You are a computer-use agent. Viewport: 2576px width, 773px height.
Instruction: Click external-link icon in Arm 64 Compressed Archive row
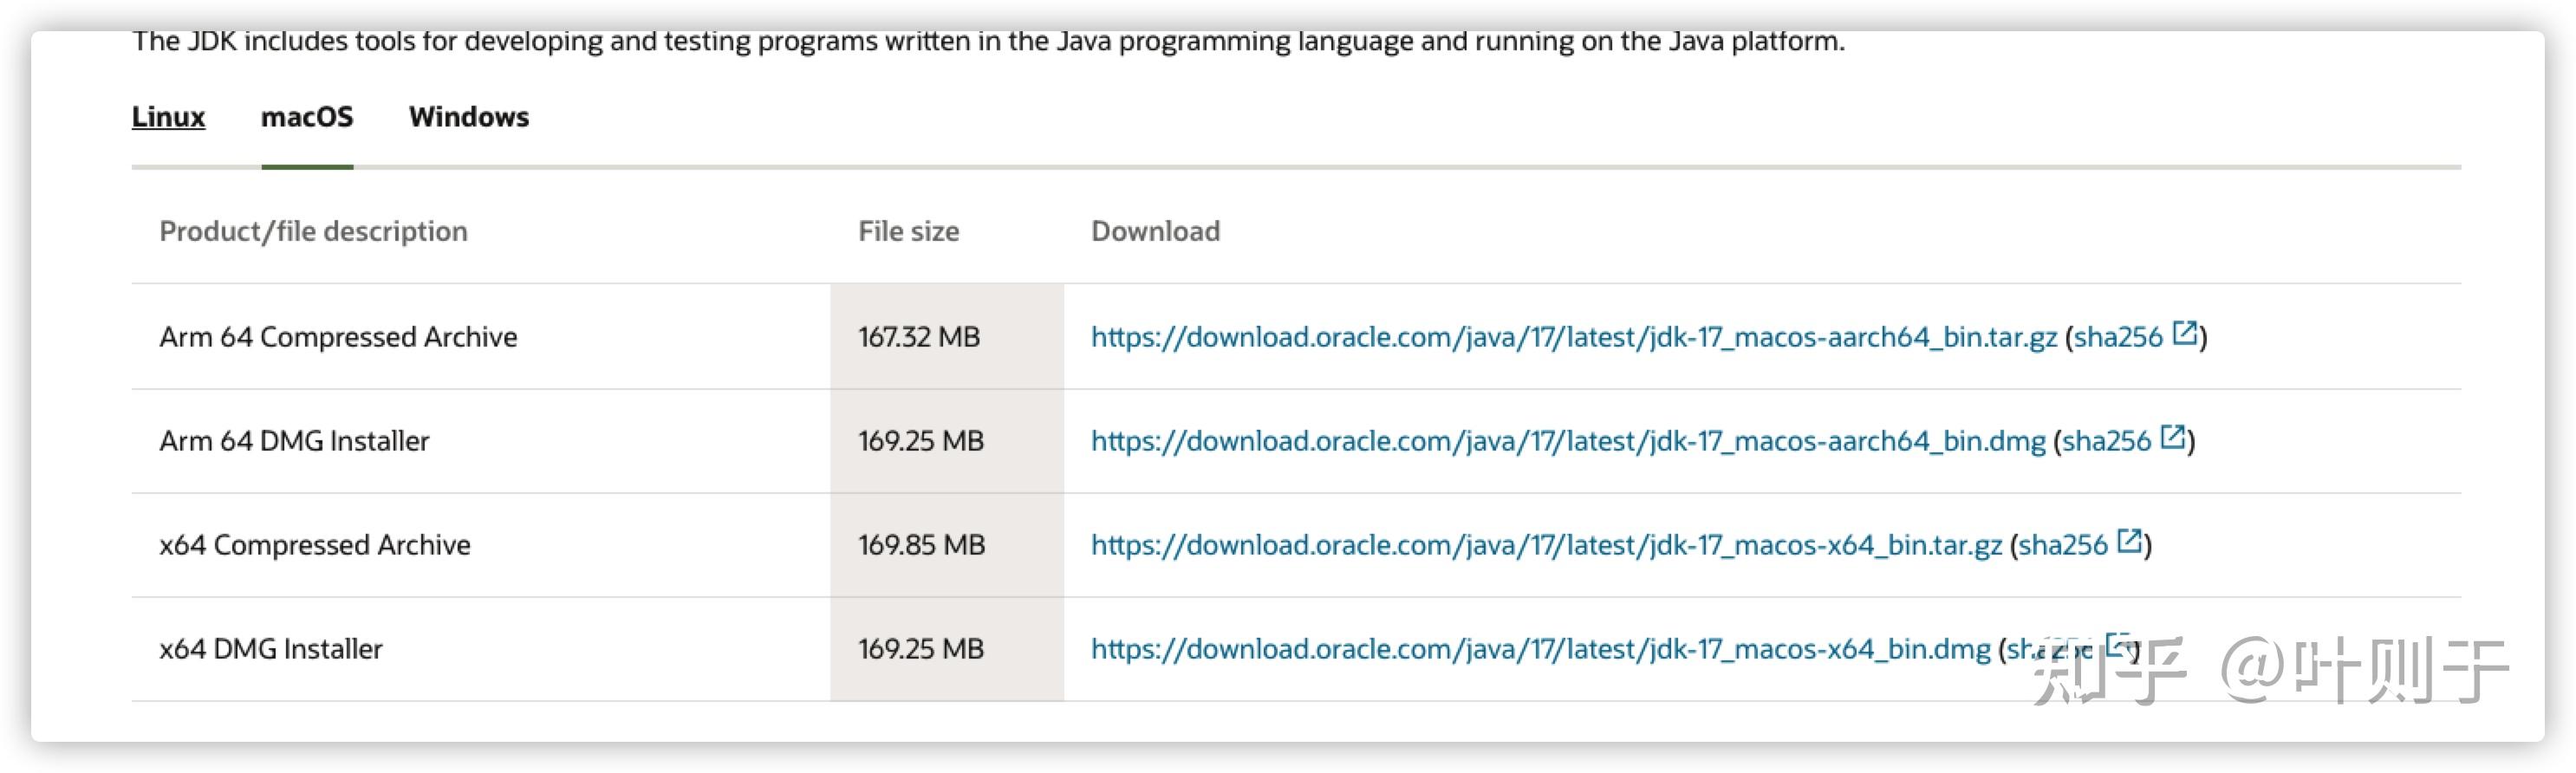pos(2184,333)
